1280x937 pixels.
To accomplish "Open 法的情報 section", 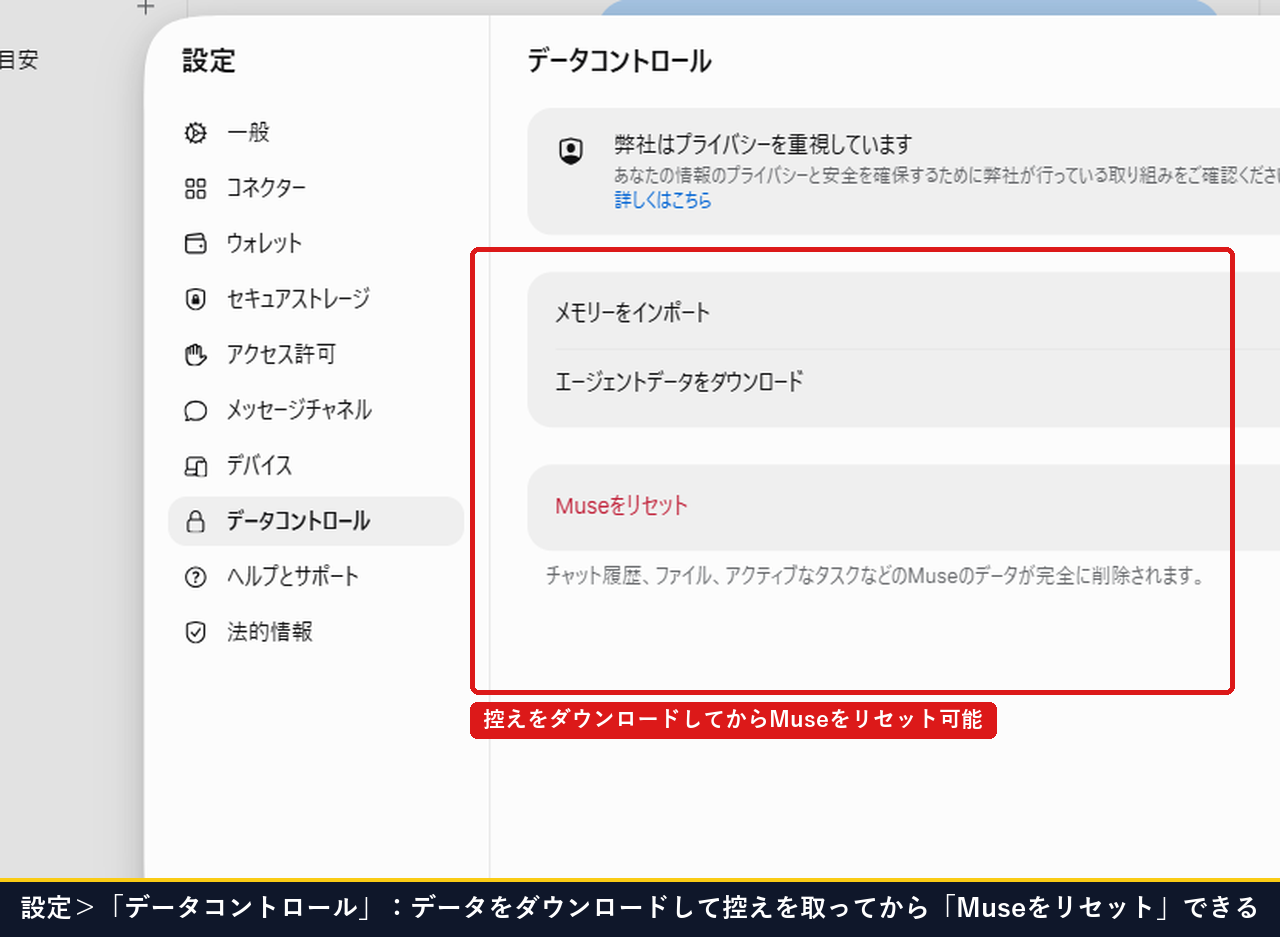I will [x=316, y=632].
